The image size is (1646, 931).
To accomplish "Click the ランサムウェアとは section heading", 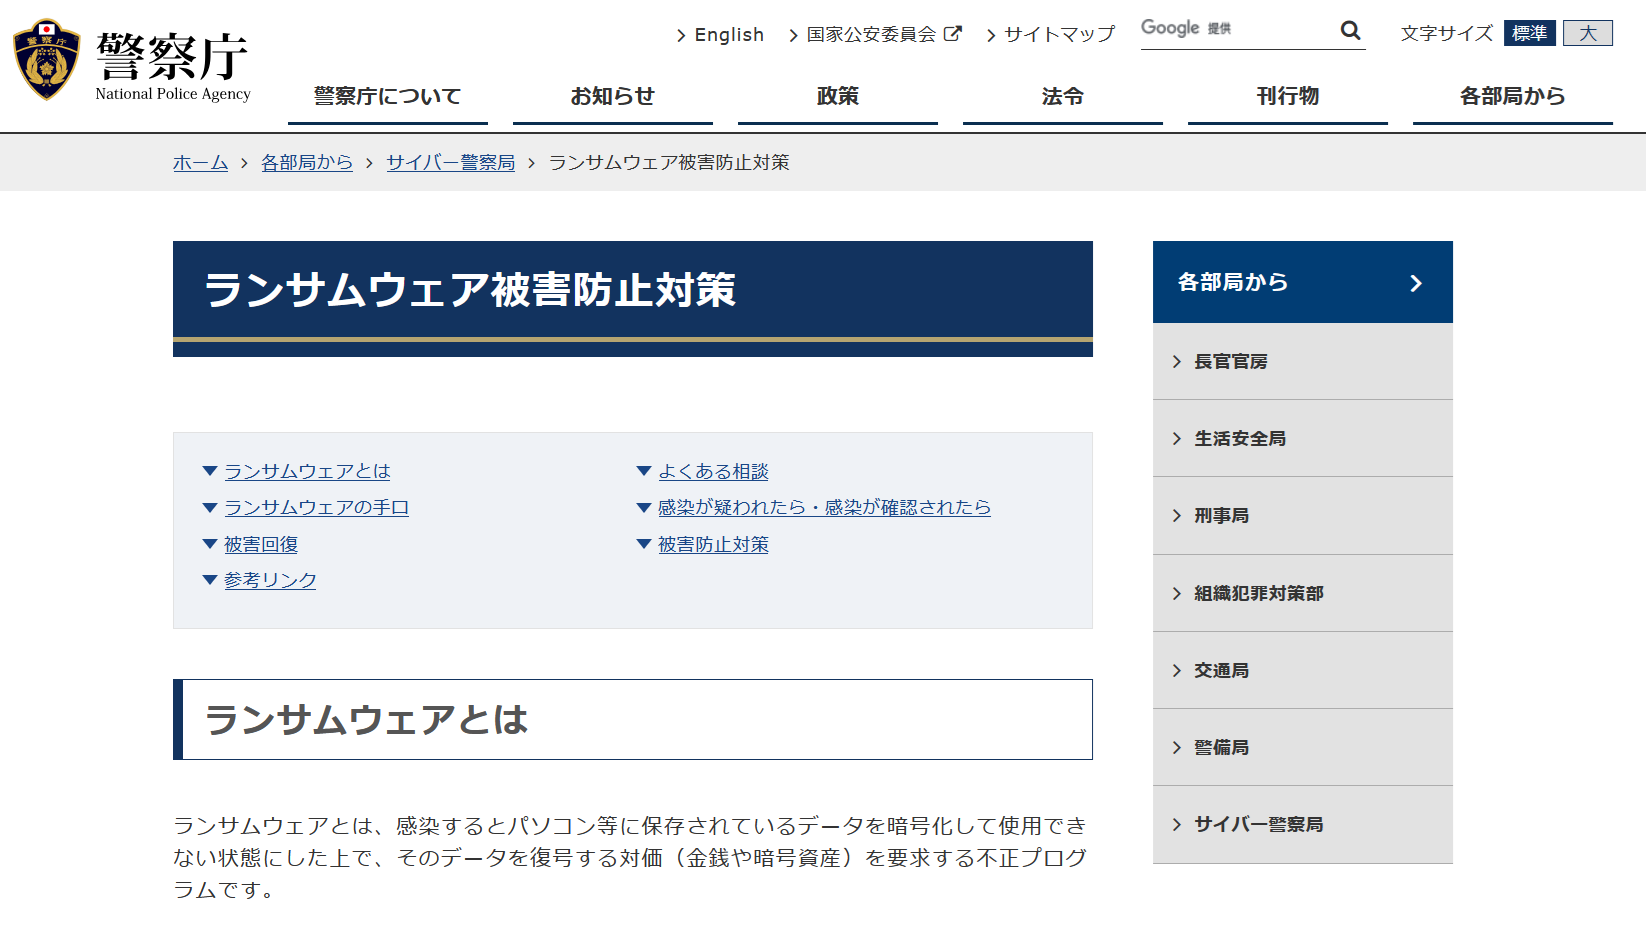I will (x=633, y=720).
